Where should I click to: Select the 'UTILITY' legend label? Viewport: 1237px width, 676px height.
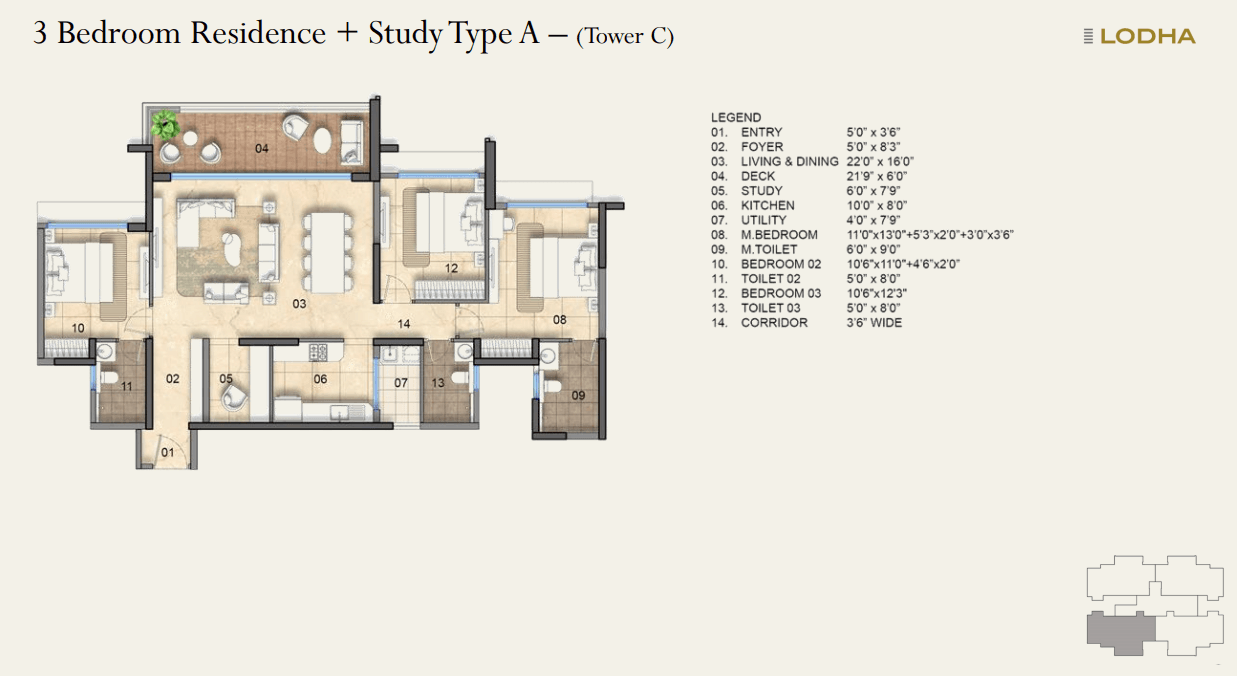(x=764, y=220)
